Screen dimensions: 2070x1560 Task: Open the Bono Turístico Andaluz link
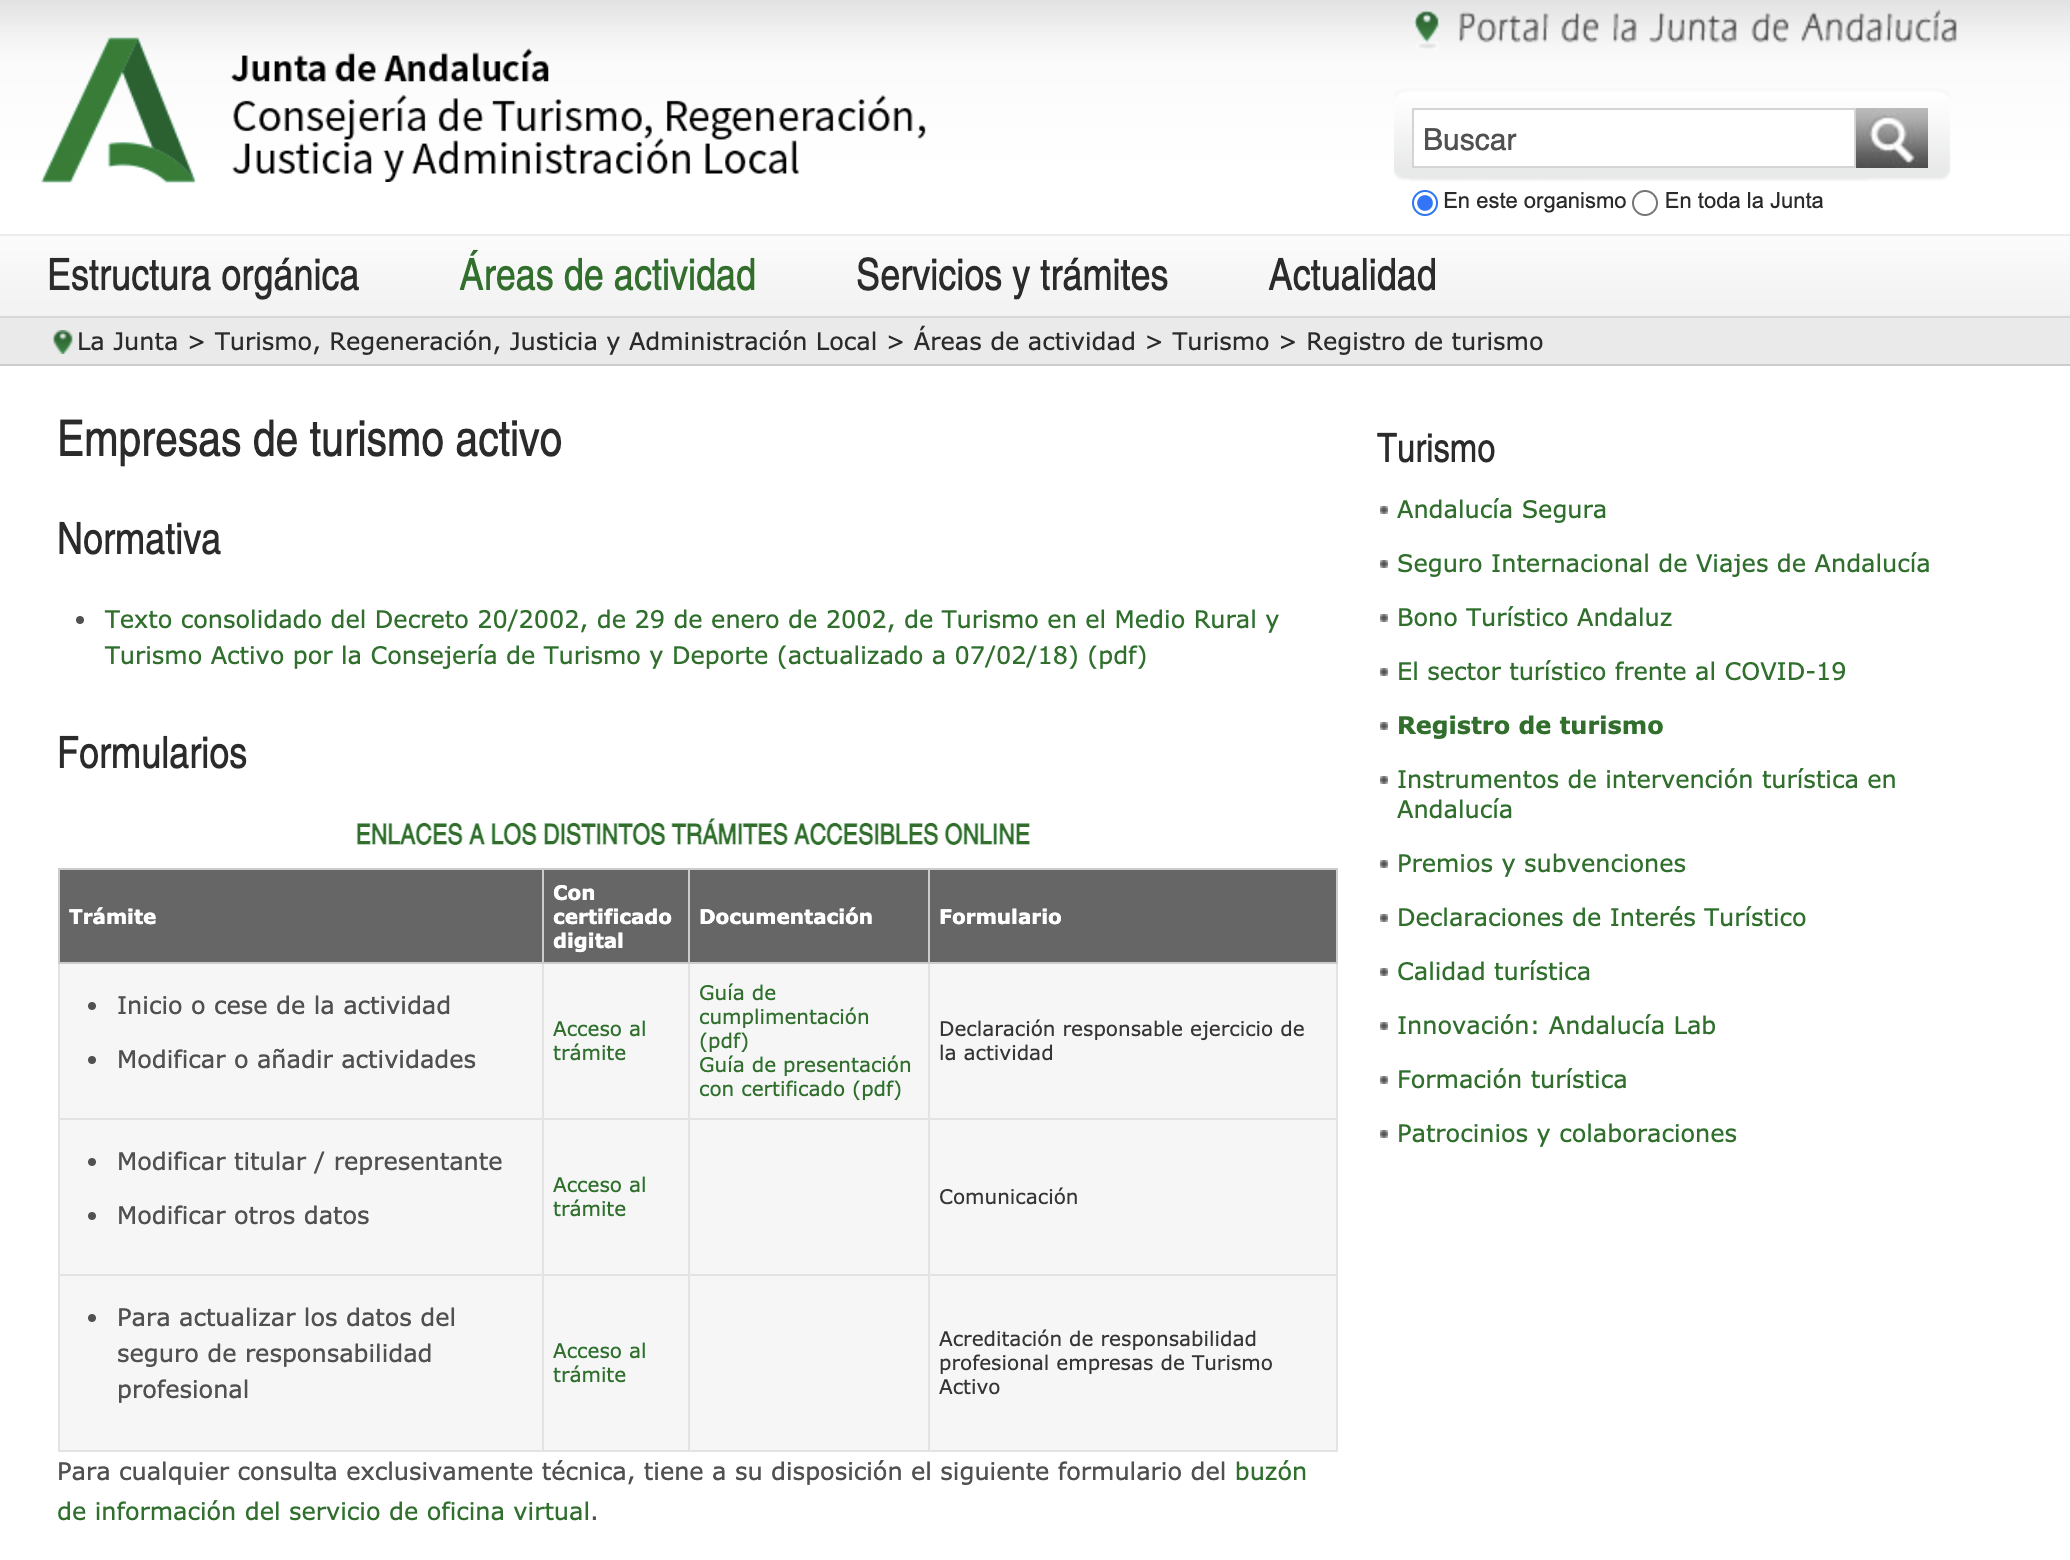pos(1534,617)
